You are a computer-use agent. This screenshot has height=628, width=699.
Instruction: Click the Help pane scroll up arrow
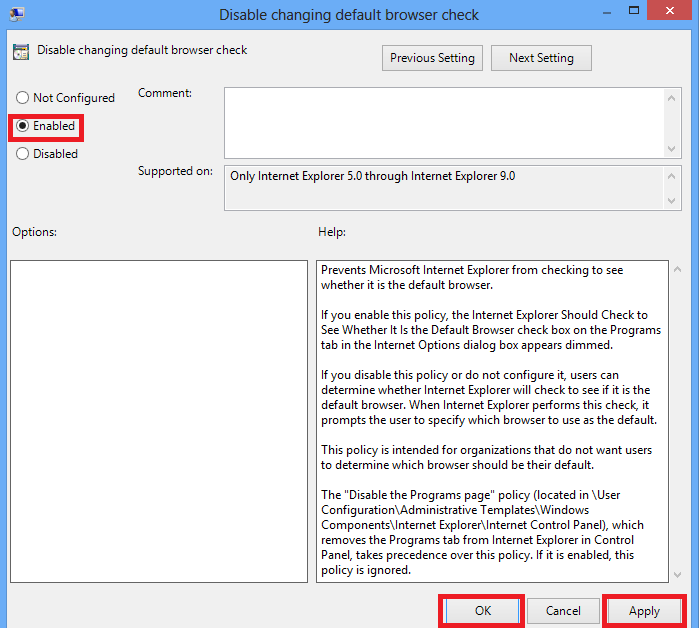click(x=678, y=269)
